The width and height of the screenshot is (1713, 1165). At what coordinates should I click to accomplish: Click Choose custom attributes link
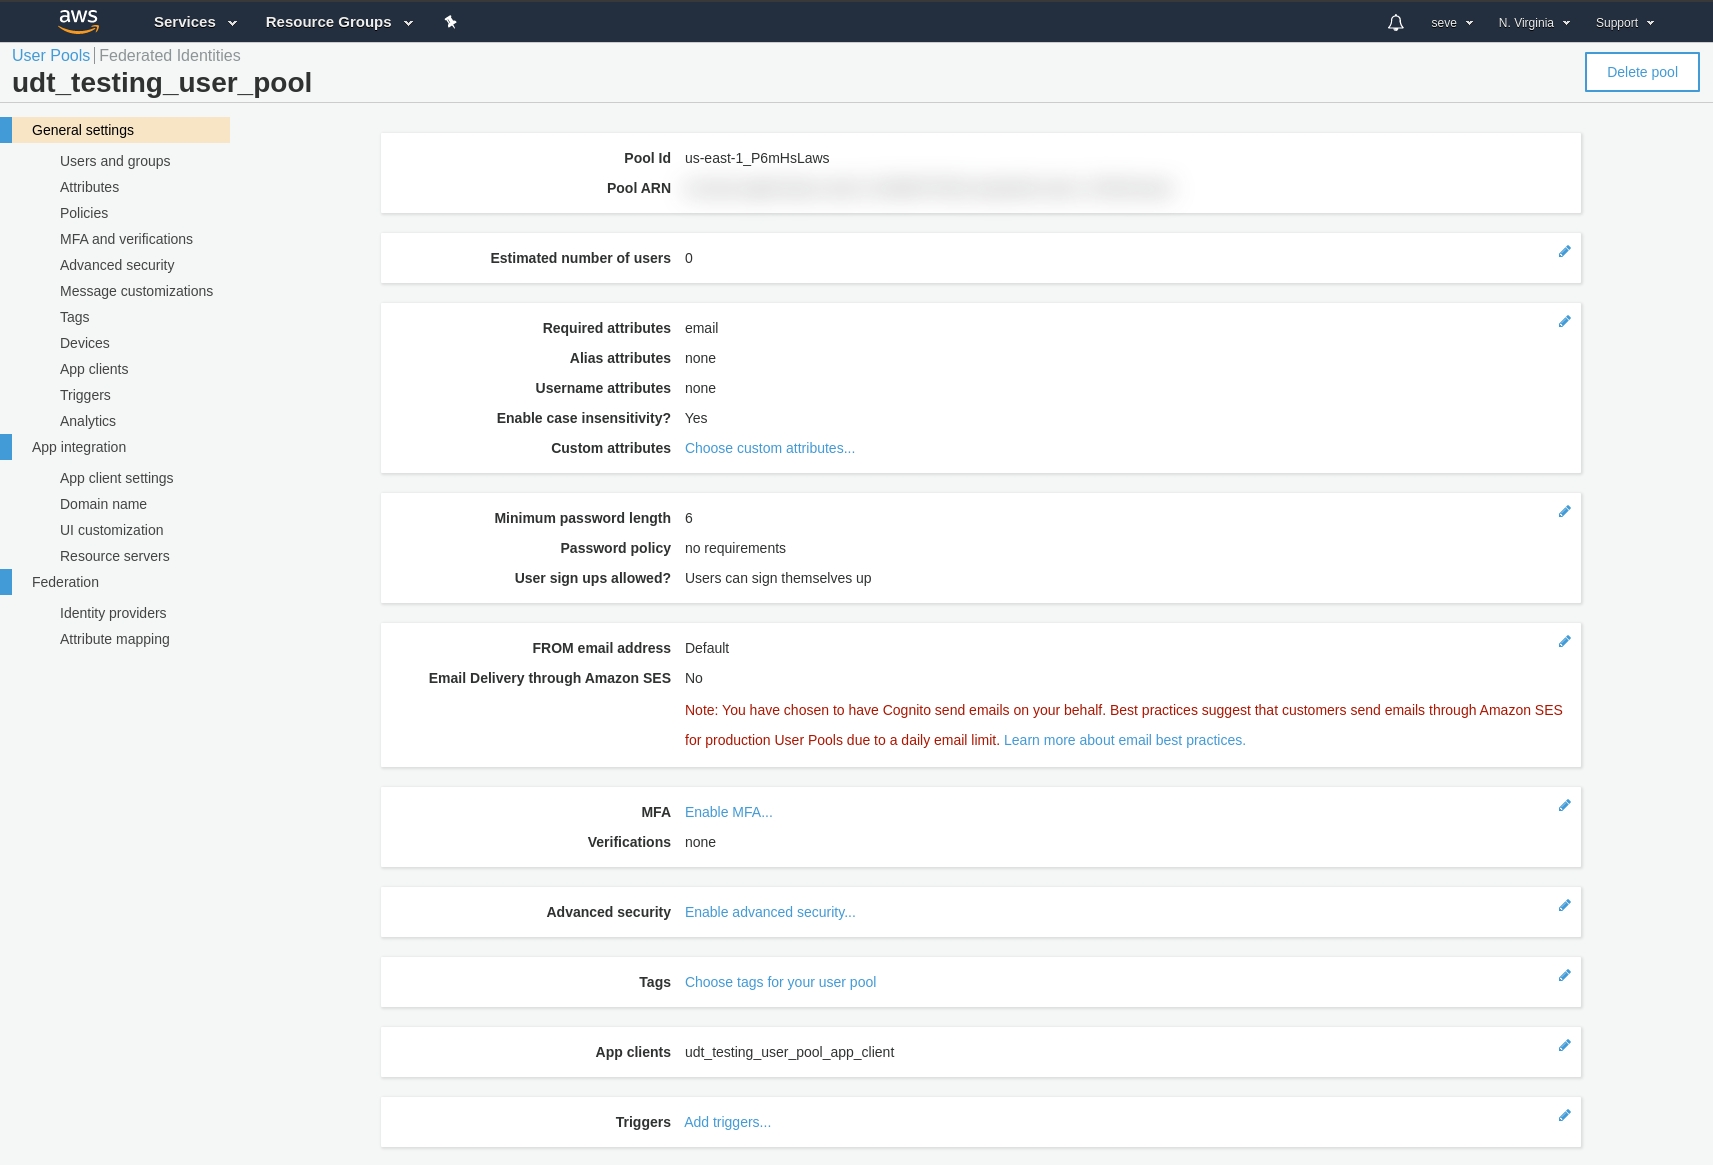tap(770, 448)
